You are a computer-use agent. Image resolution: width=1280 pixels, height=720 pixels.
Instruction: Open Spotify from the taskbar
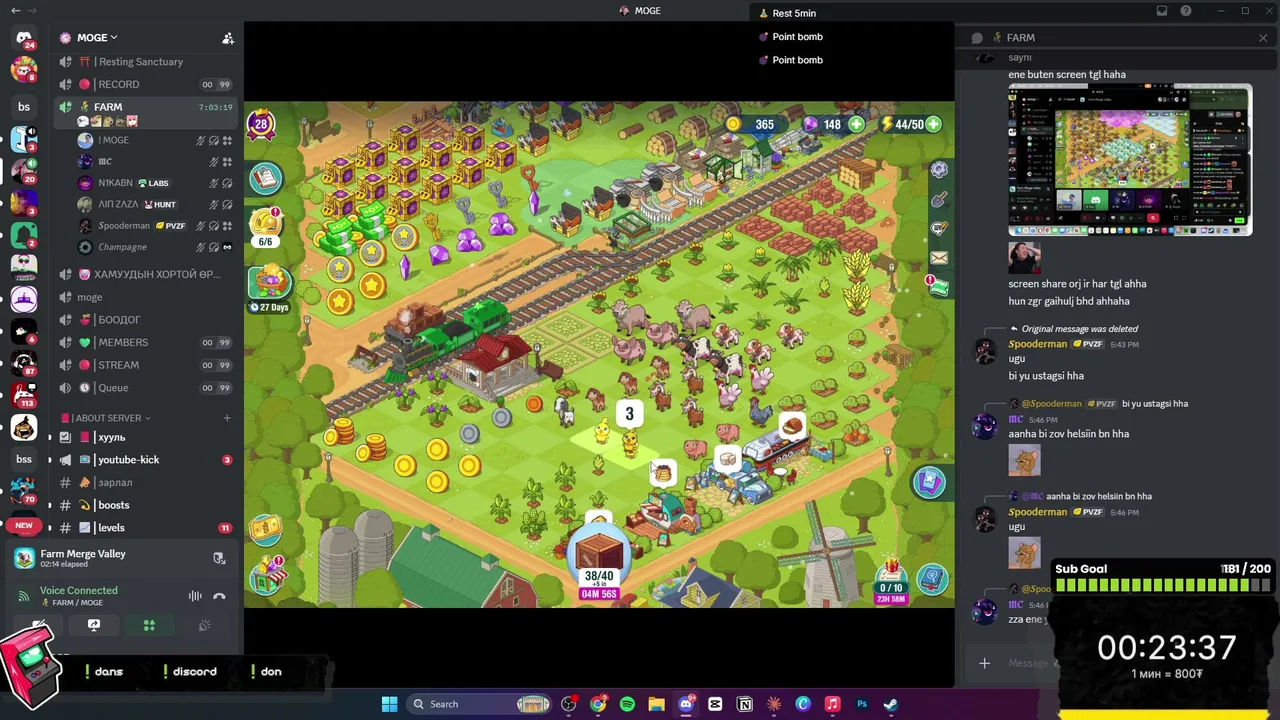627,704
